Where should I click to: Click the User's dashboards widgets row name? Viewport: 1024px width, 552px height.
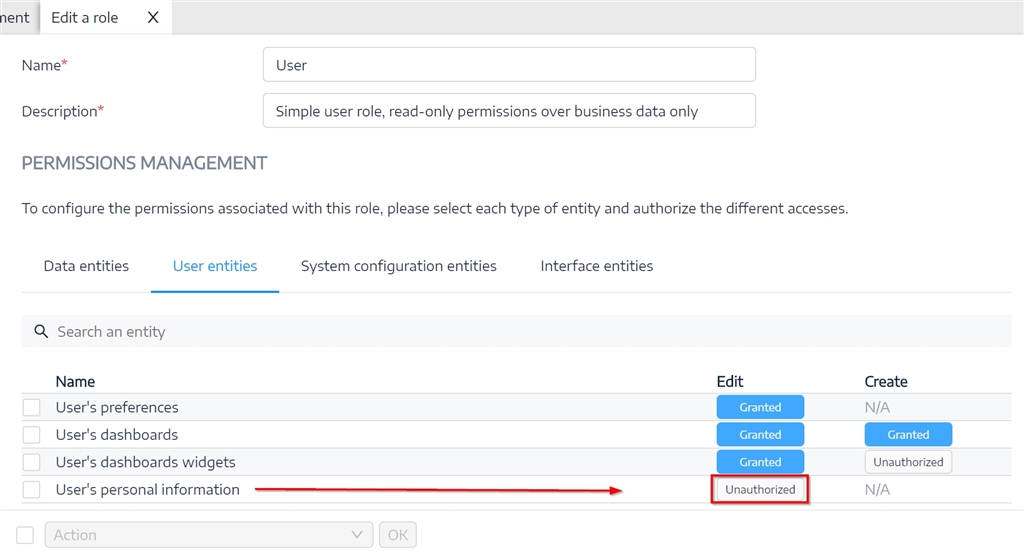click(x=146, y=463)
